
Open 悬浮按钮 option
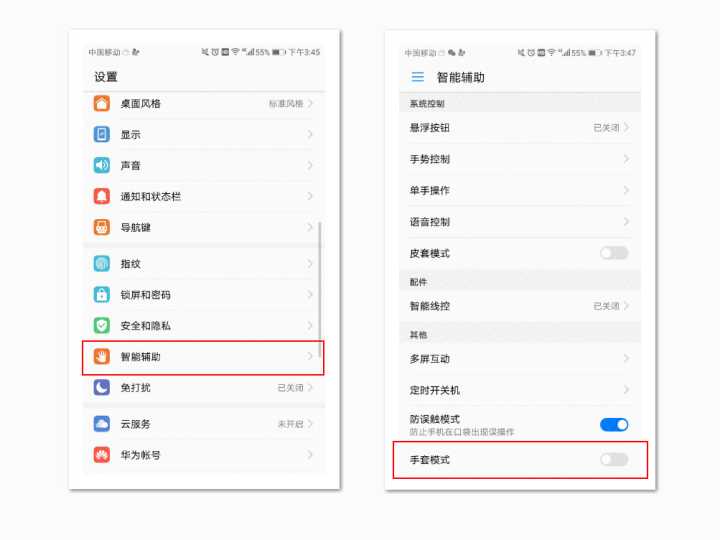click(x=520, y=128)
